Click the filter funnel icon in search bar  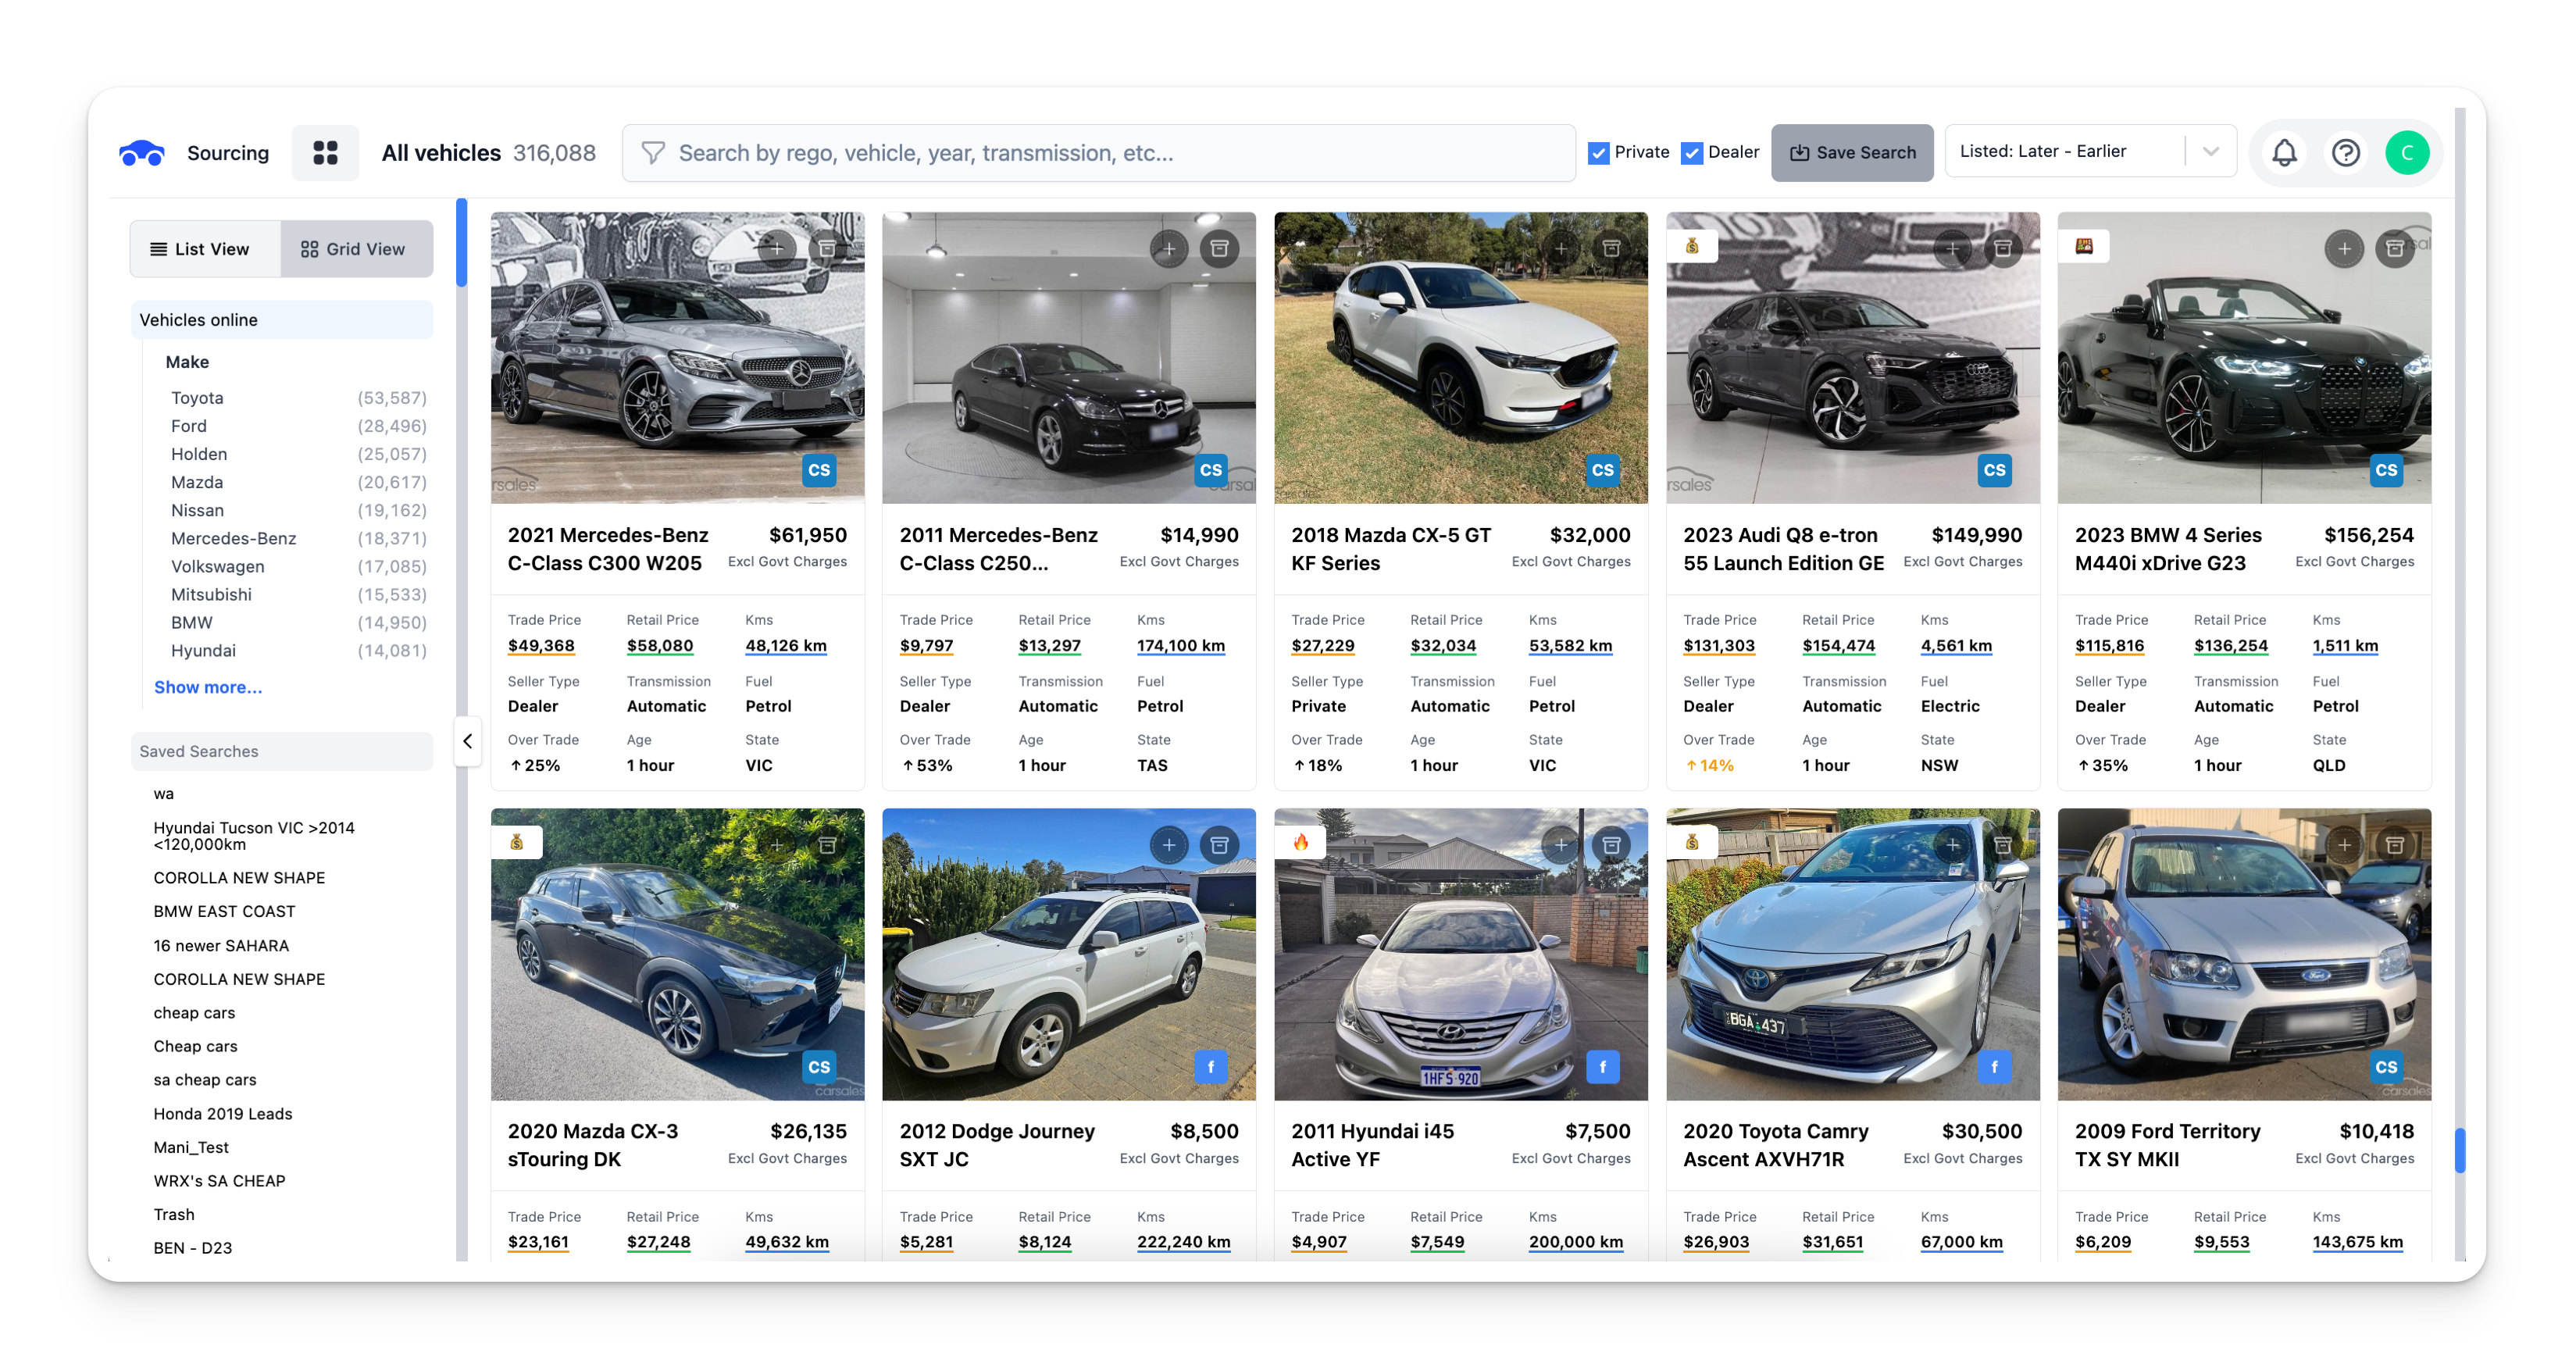[x=653, y=153]
